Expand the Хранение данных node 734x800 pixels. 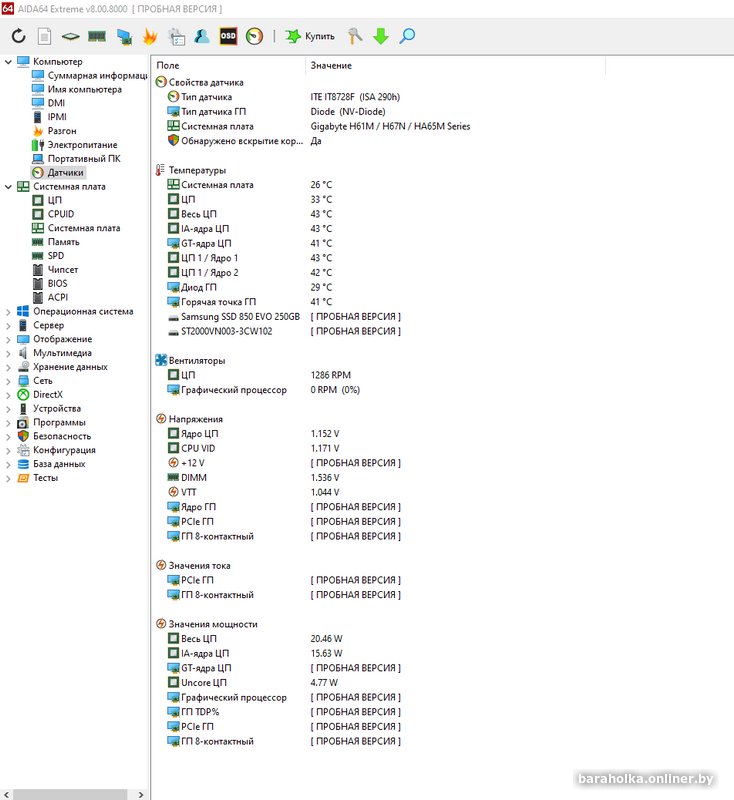click(8, 367)
